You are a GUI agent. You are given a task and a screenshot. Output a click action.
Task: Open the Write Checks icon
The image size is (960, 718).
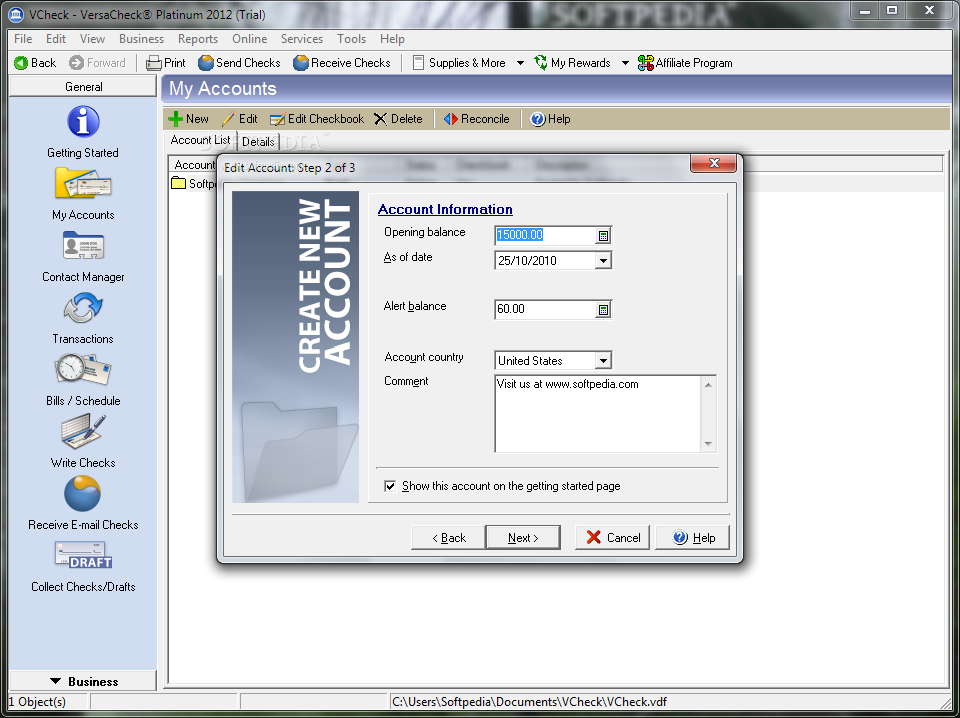pyautogui.click(x=83, y=432)
